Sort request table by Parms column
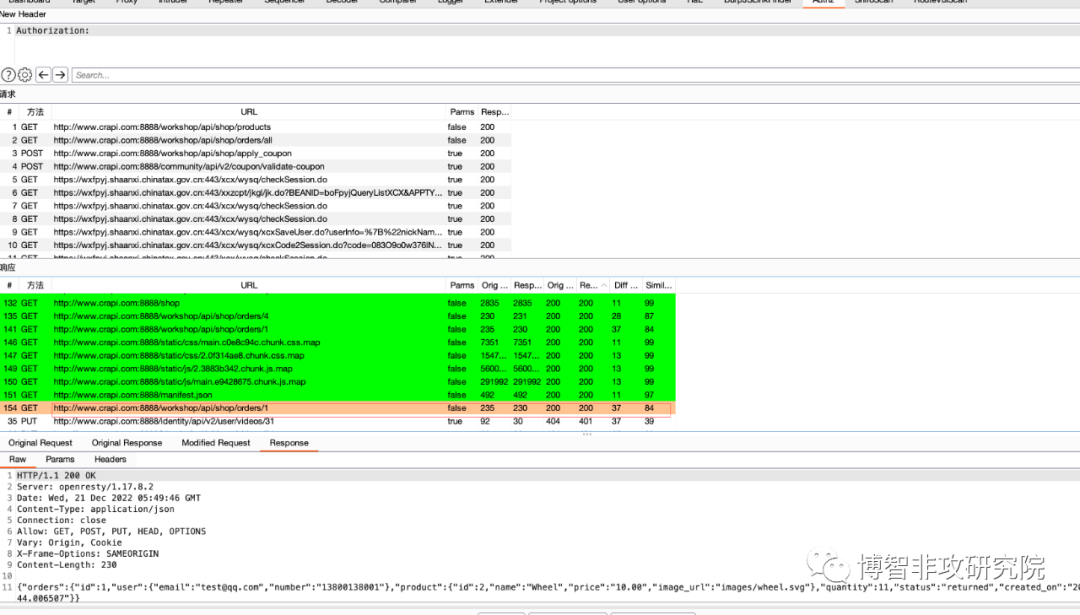This screenshot has height=615, width=1080. tap(461, 112)
